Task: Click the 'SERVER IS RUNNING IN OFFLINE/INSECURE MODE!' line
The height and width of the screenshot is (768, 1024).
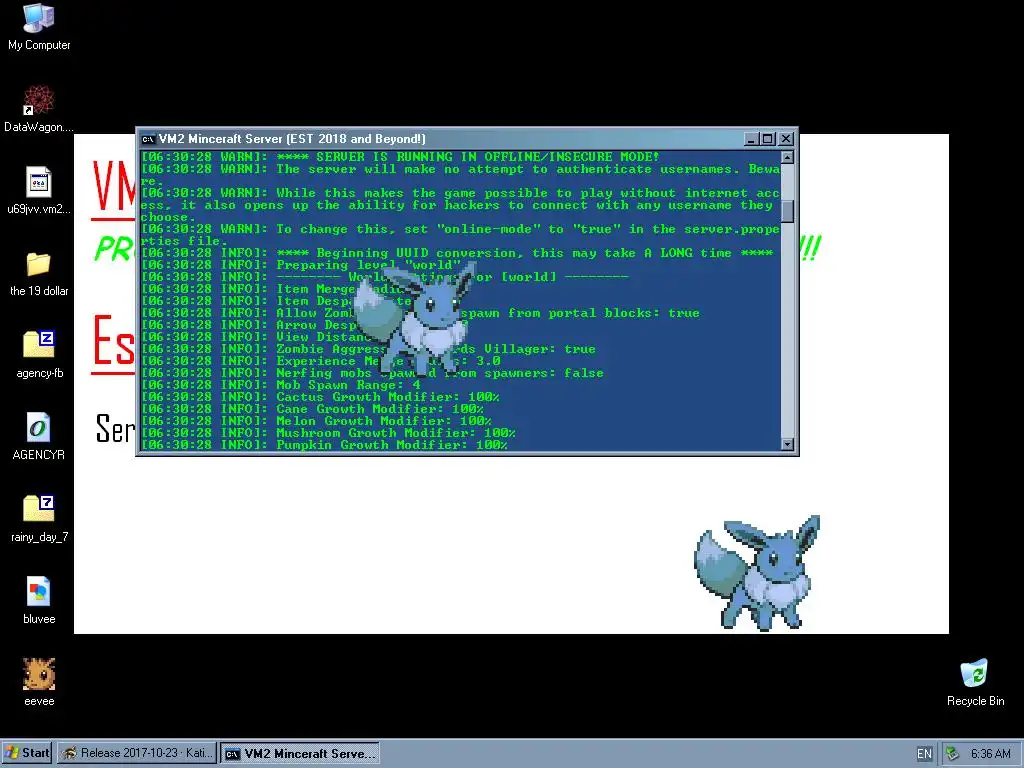Action: 400,157
